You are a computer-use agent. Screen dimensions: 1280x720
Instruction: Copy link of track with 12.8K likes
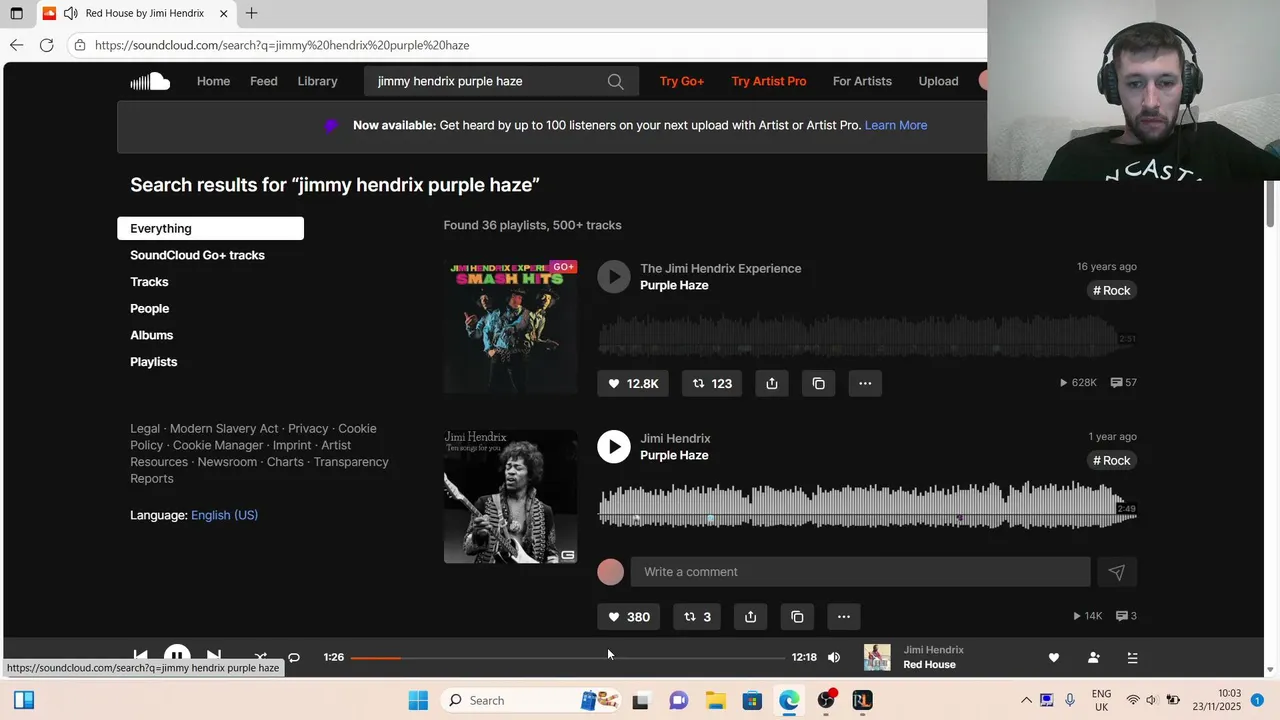pos(819,383)
